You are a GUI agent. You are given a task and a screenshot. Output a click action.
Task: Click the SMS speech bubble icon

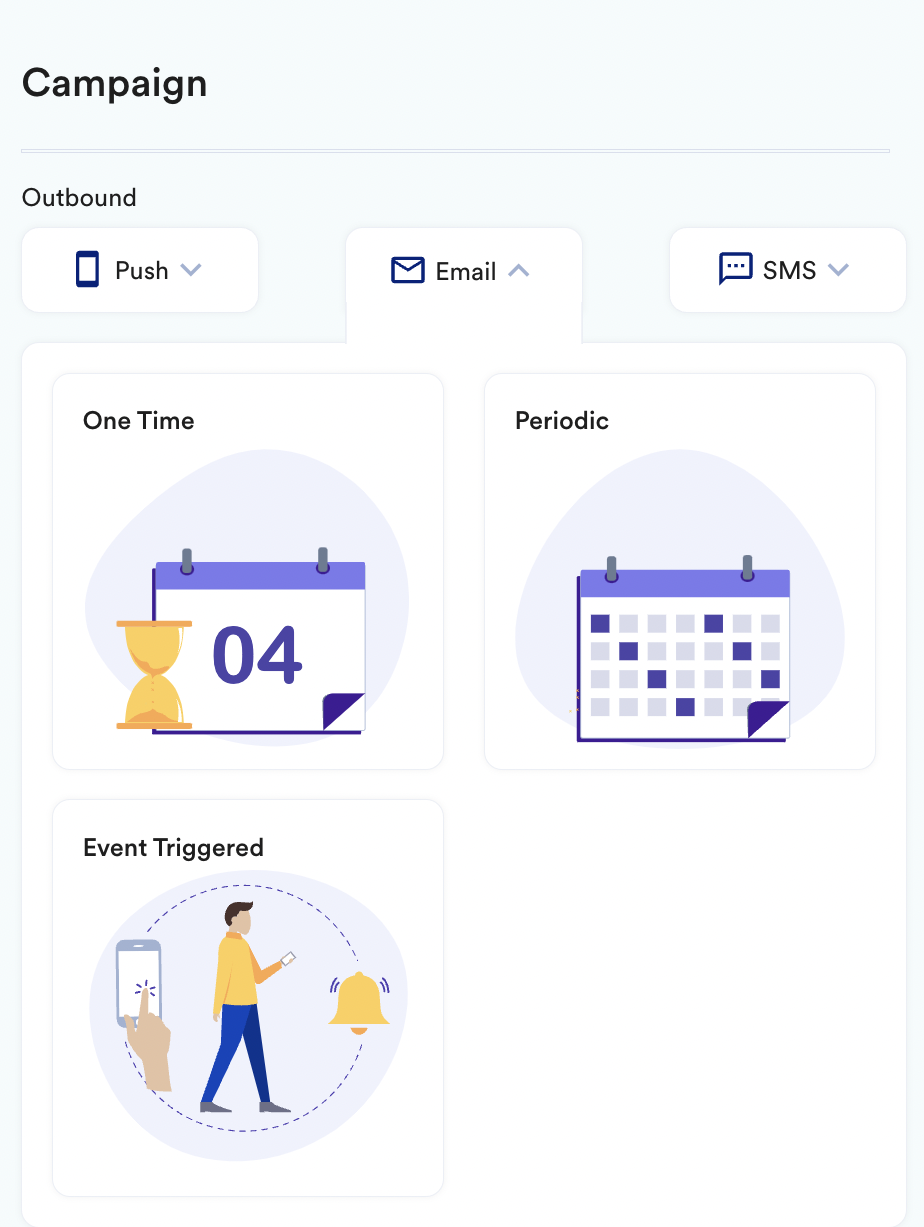point(735,269)
